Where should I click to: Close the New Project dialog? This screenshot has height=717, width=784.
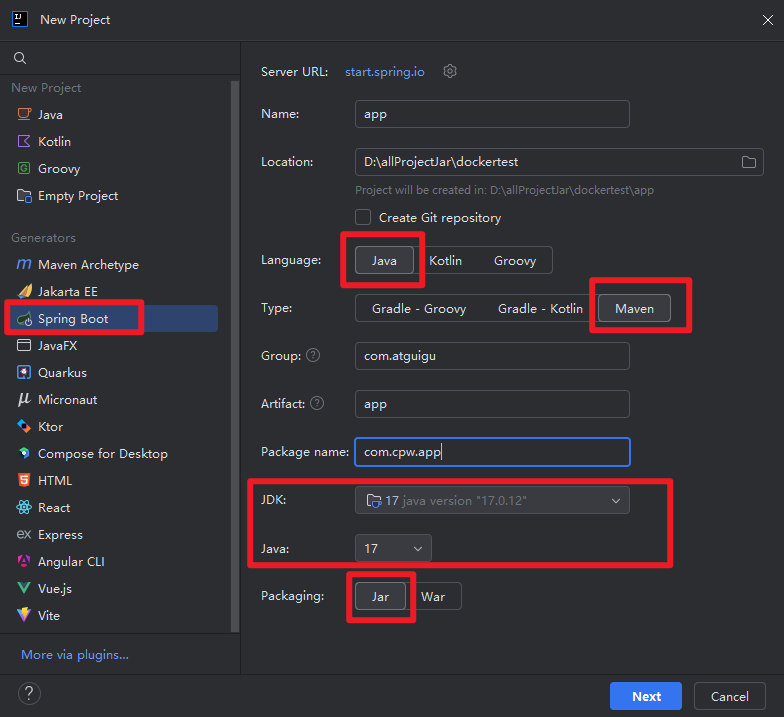(768, 20)
